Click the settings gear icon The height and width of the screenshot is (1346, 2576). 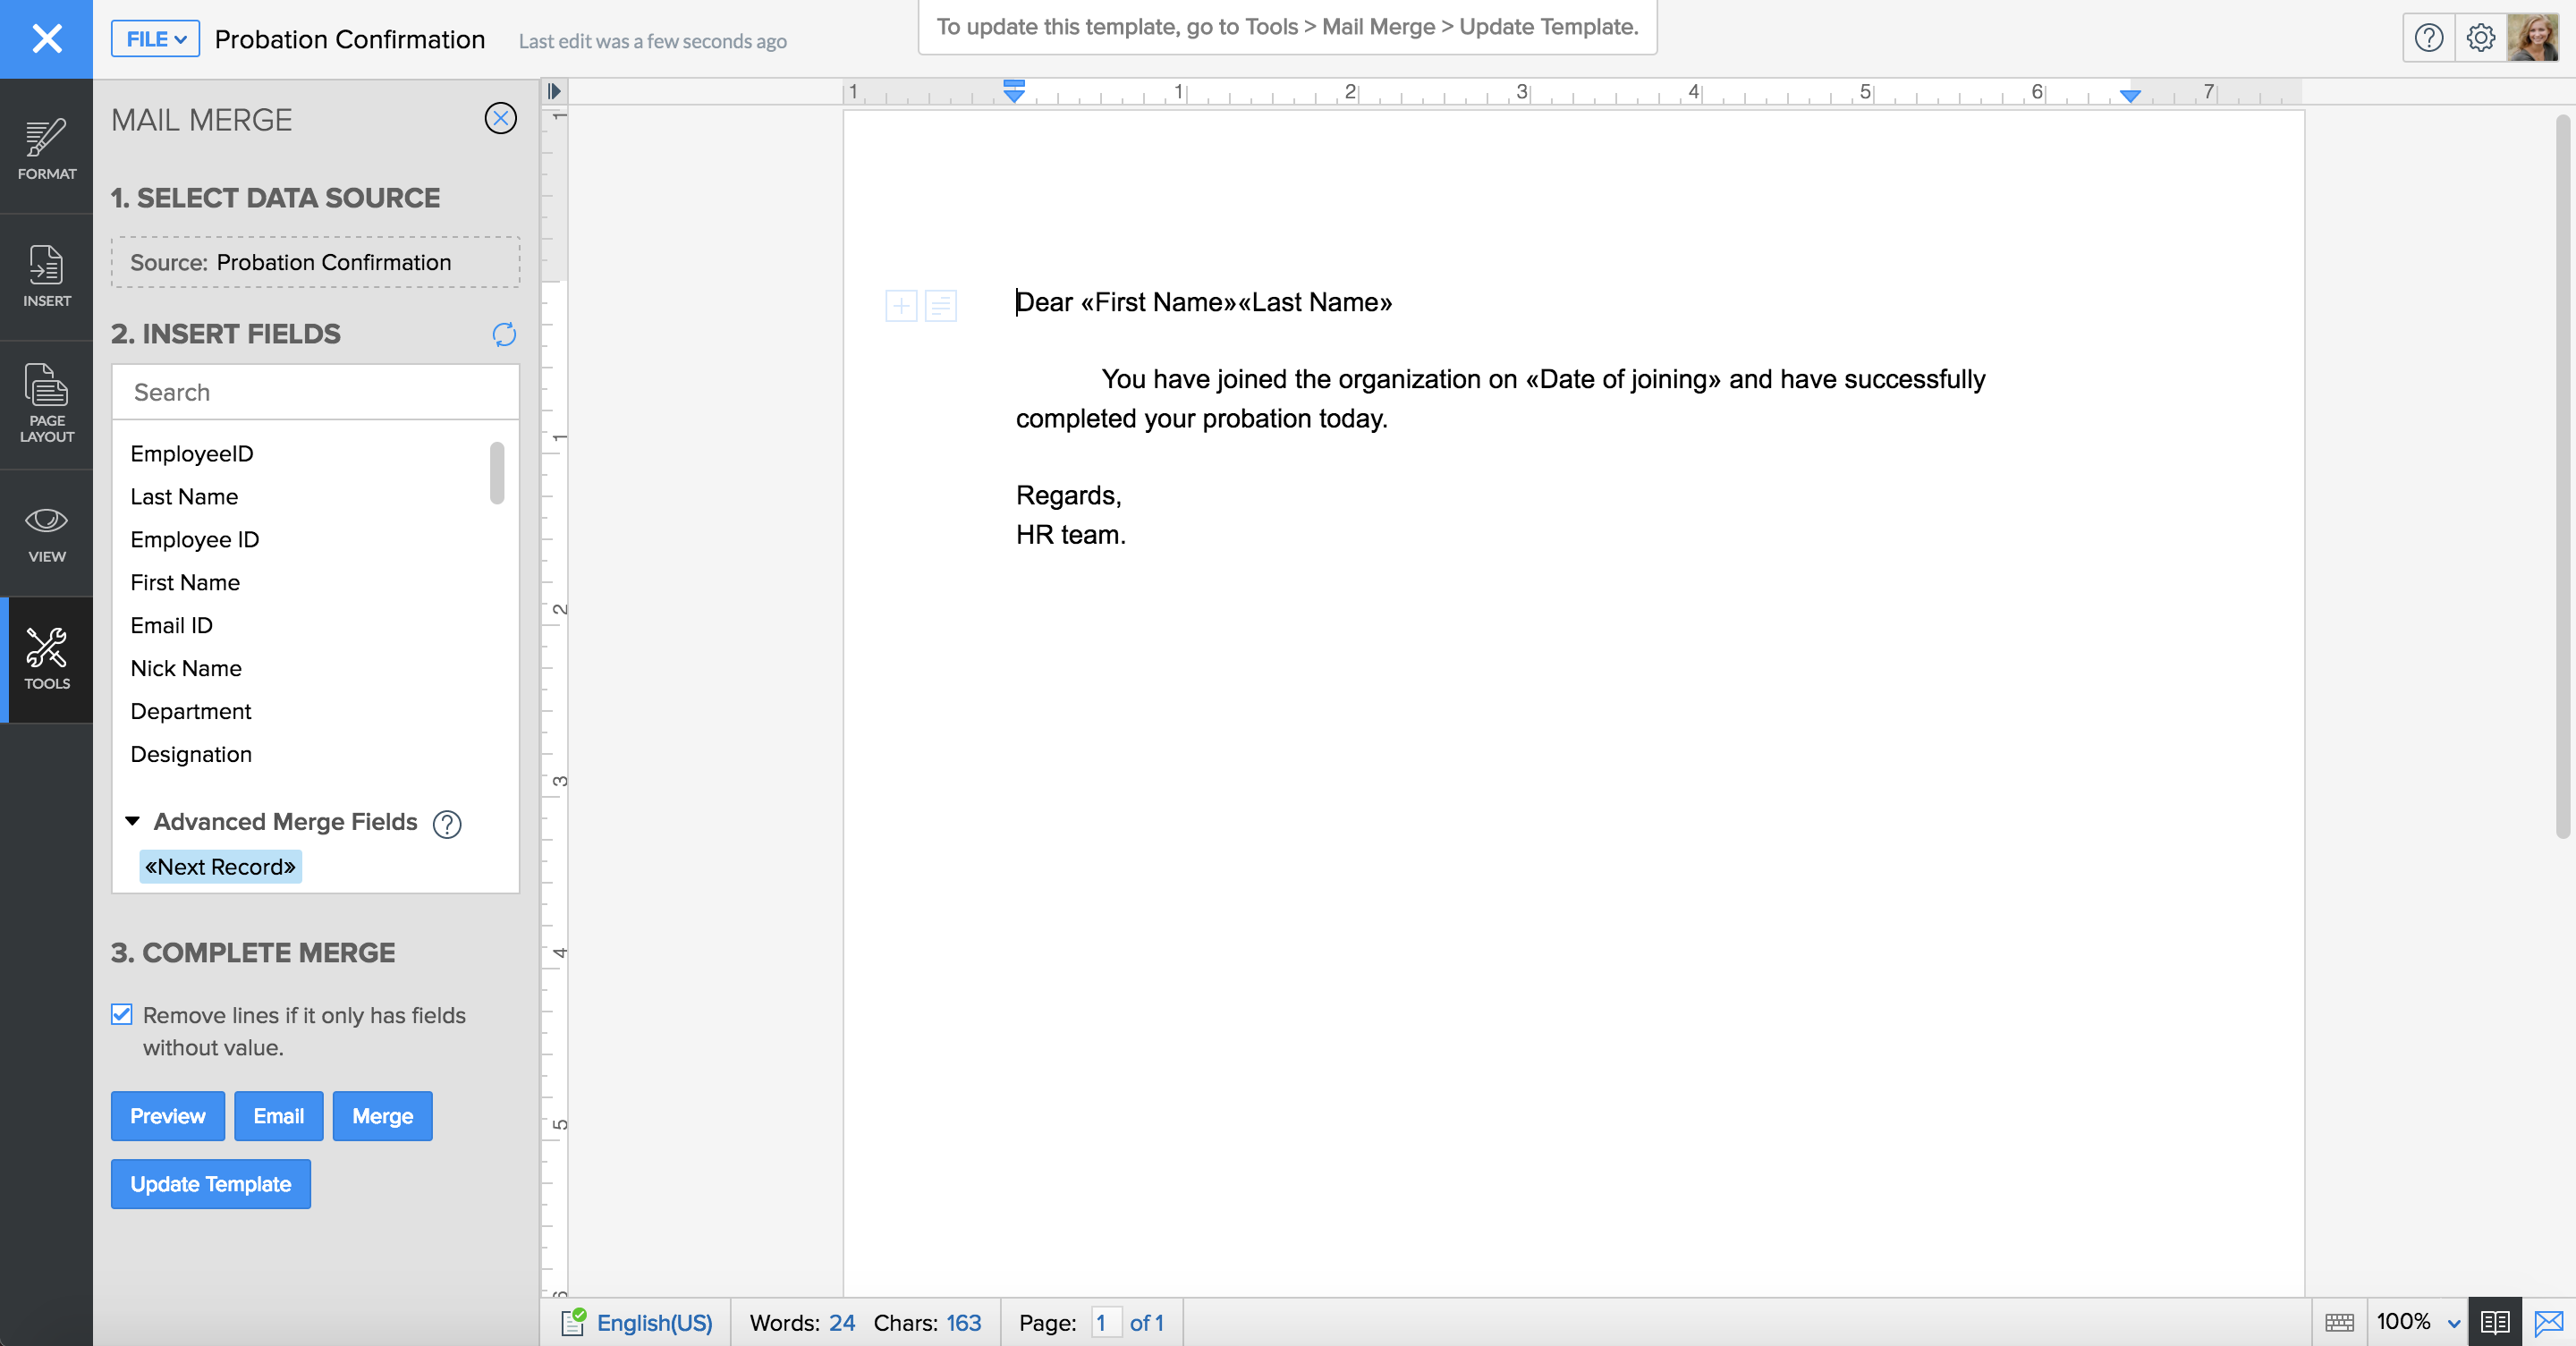(x=2480, y=39)
